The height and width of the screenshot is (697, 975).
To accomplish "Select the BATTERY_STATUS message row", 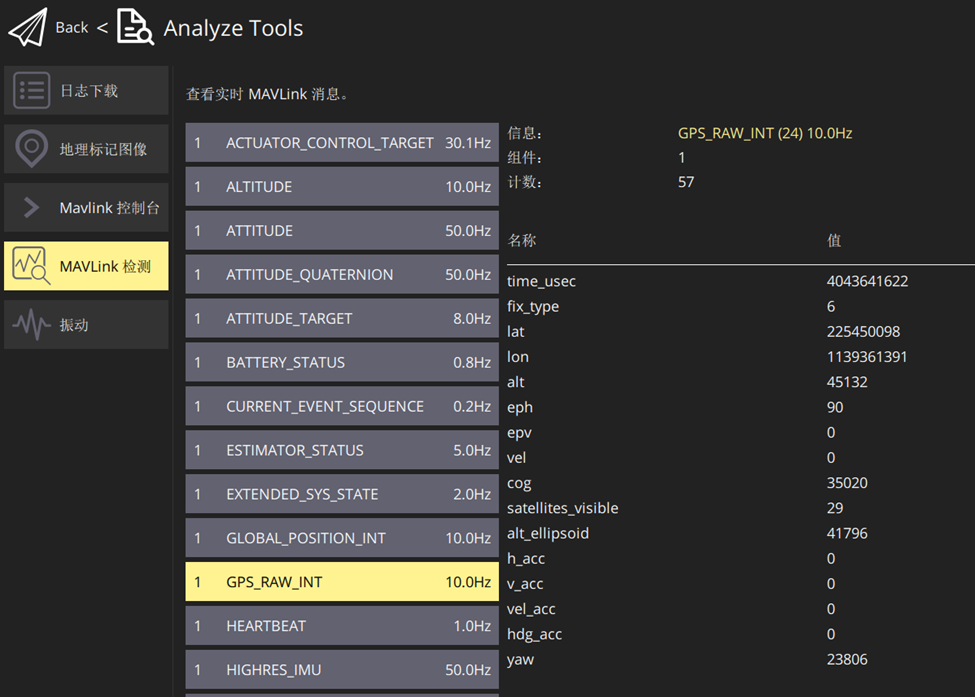I will (x=342, y=363).
